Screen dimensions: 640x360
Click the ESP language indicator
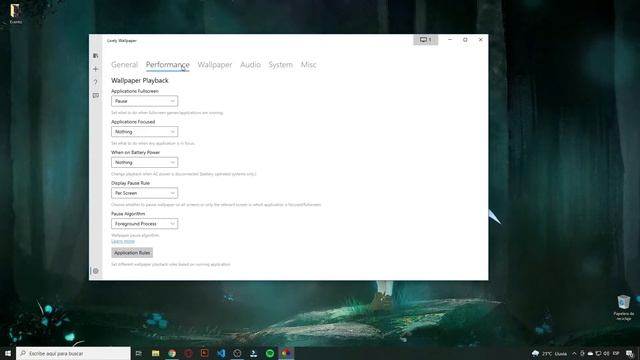point(616,353)
